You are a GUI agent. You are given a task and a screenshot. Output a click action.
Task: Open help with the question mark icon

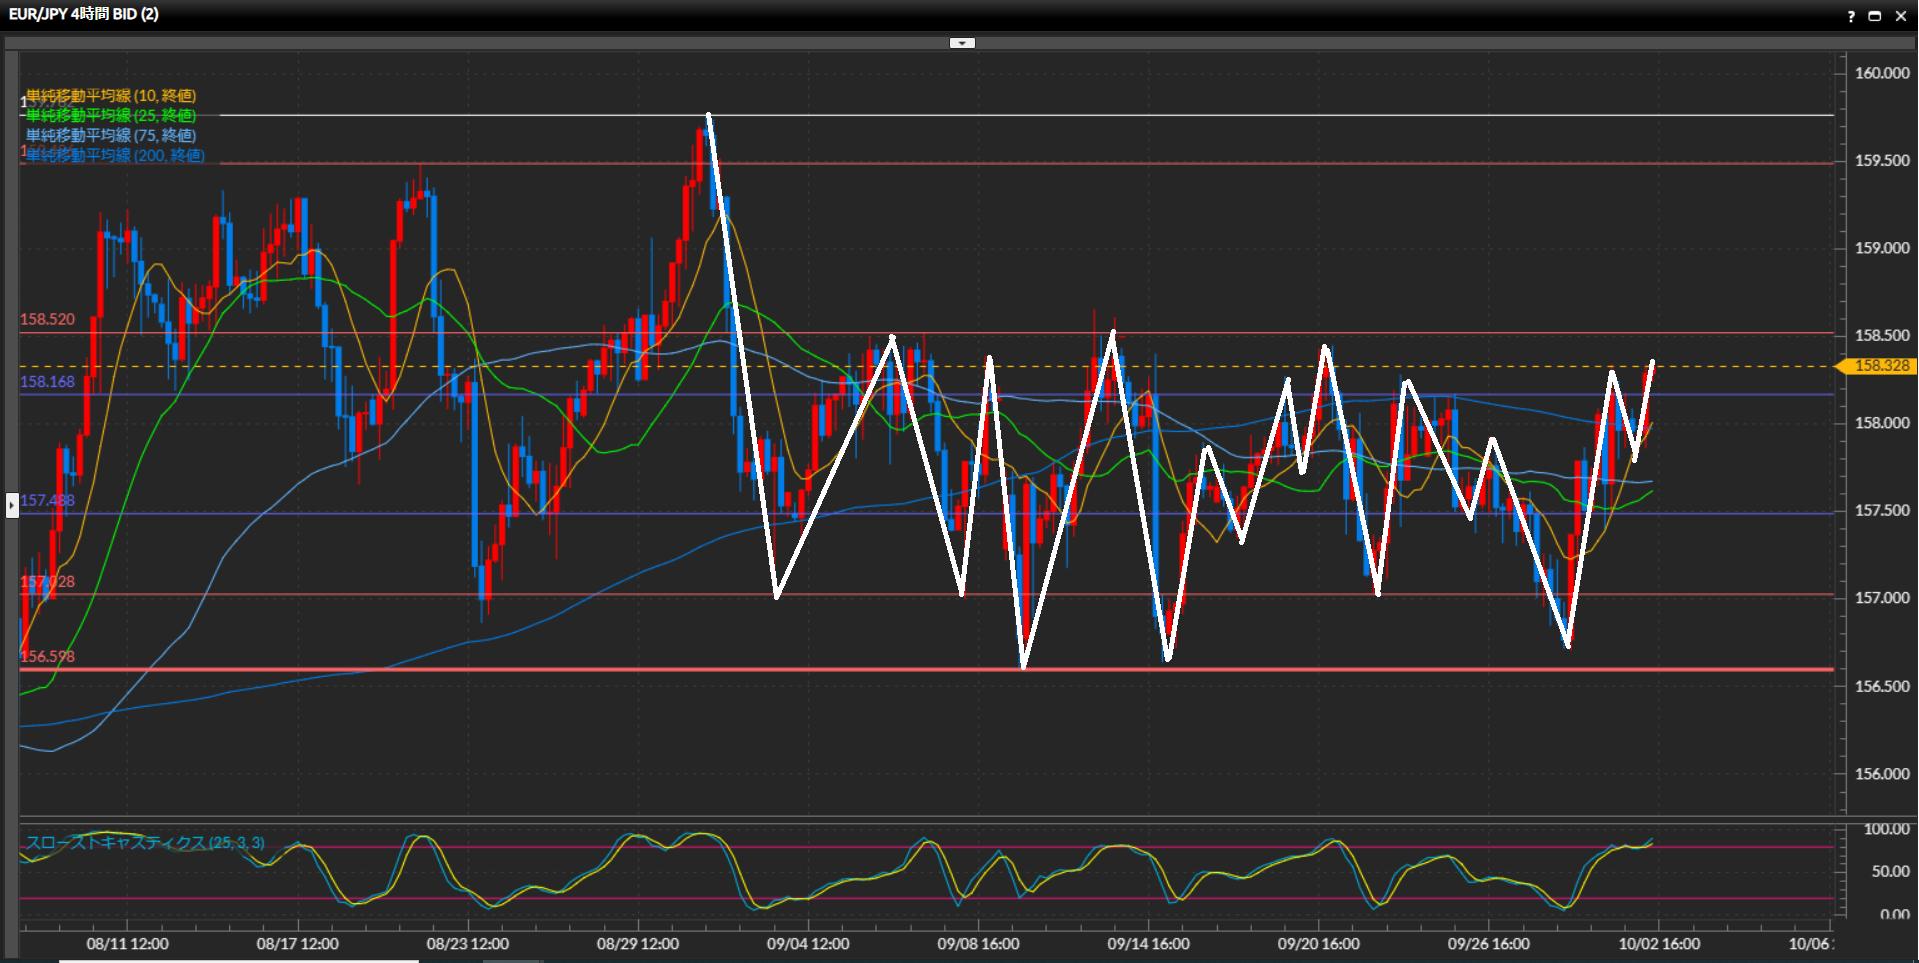point(1850,16)
